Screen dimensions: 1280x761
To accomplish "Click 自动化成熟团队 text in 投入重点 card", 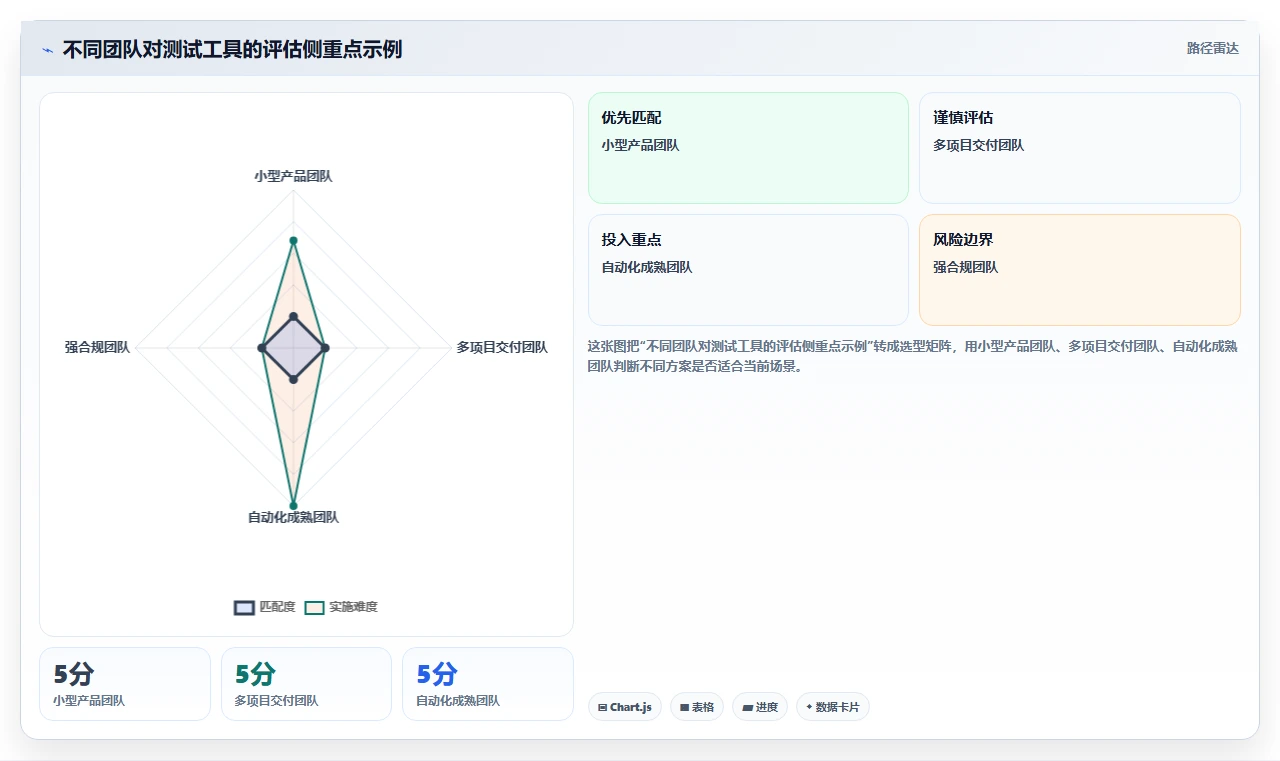I will pyautogui.click(x=647, y=267).
